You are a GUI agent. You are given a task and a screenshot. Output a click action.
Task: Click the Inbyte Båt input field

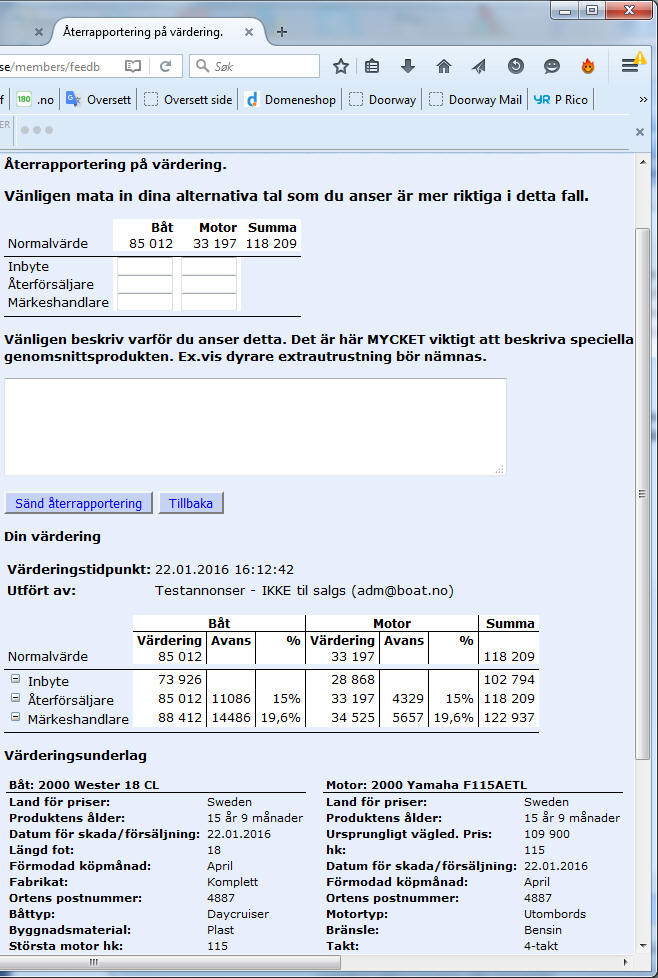145,267
